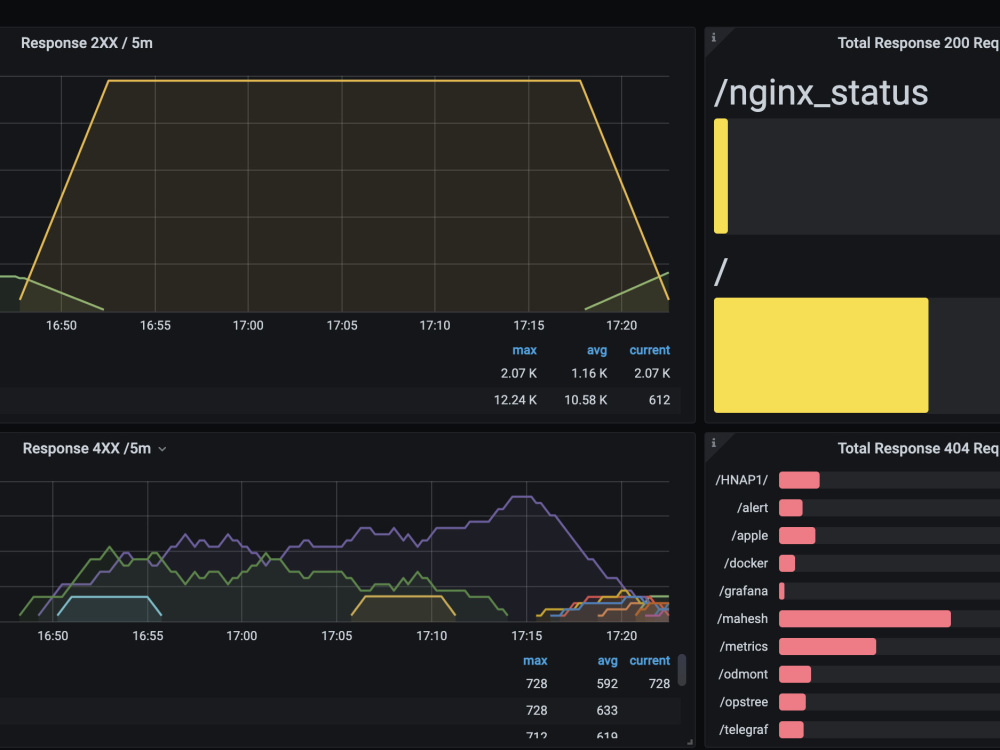This screenshot has height=750, width=1000.
Task: Click resize handle of Response 4XX panel
Action: point(689,742)
